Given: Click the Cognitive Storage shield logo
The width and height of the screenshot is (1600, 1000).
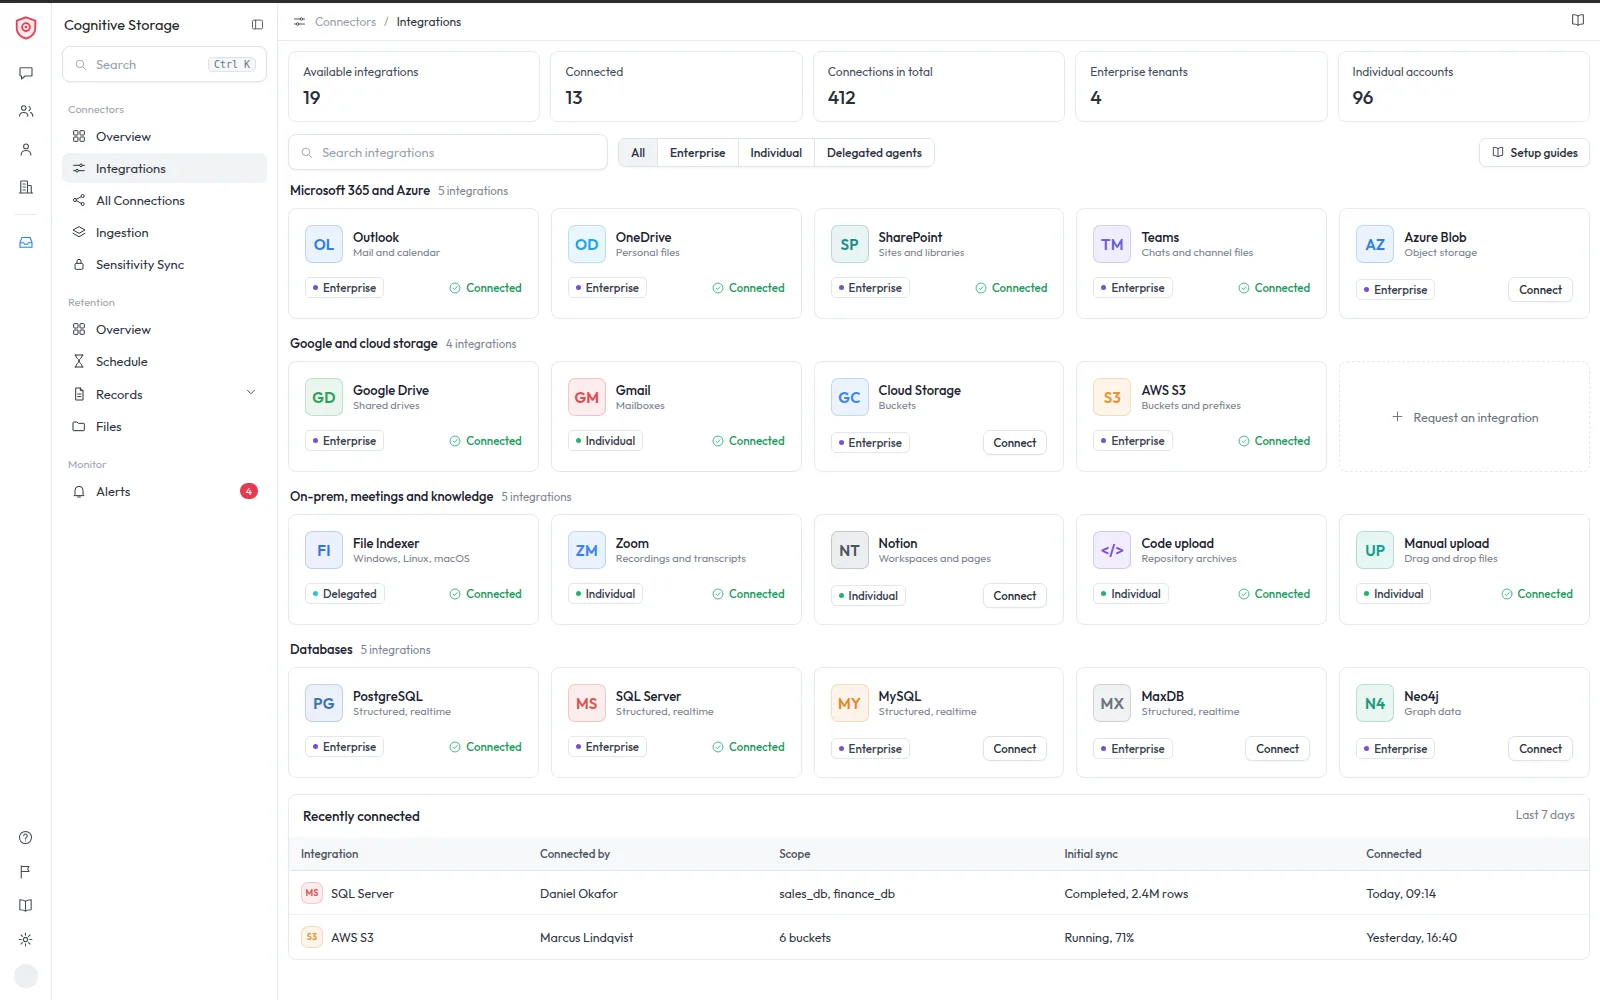Looking at the screenshot, I should pos(26,28).
